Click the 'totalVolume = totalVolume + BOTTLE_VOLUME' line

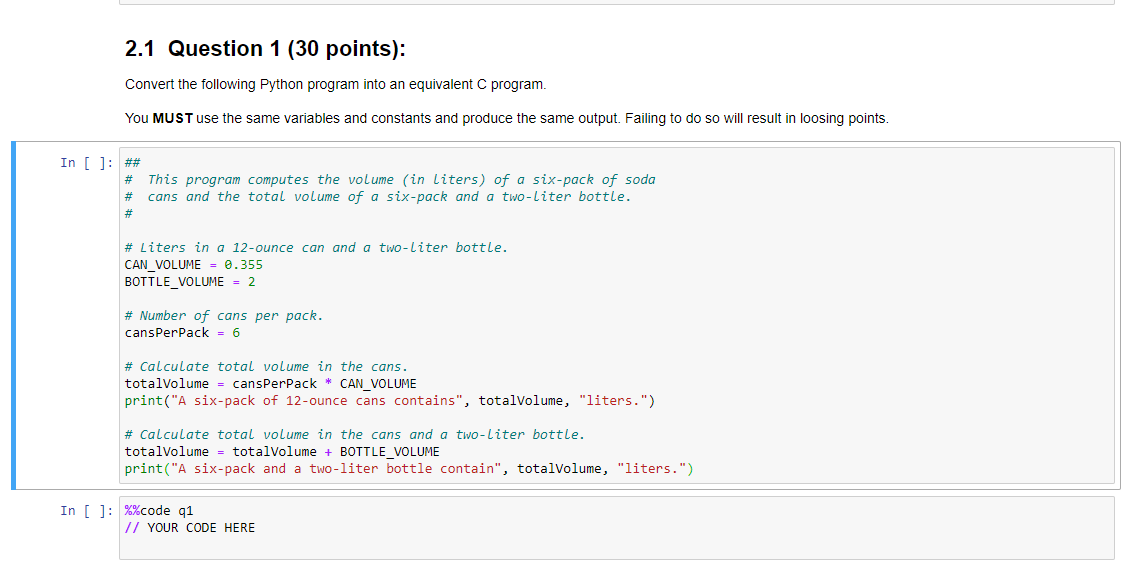(x=282, y=452)
